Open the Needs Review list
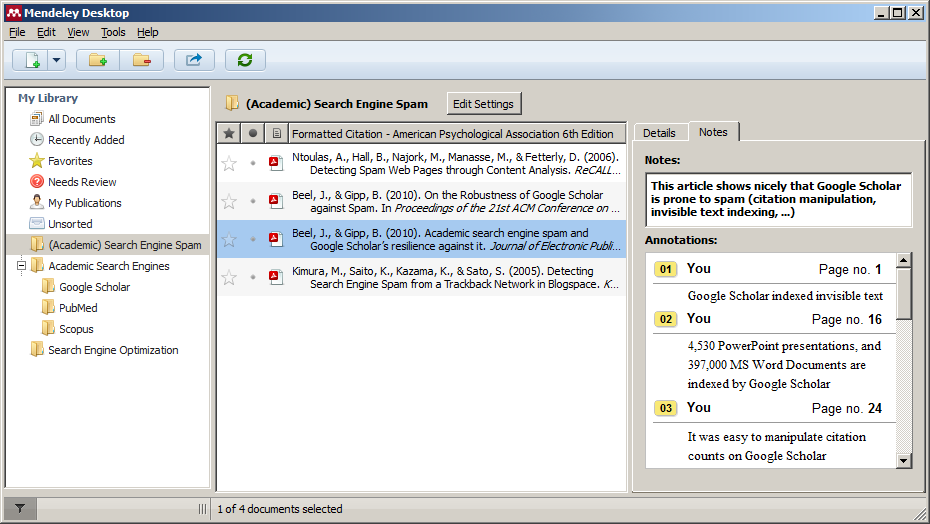The image size is (930, 524). [x=82, y=182]
